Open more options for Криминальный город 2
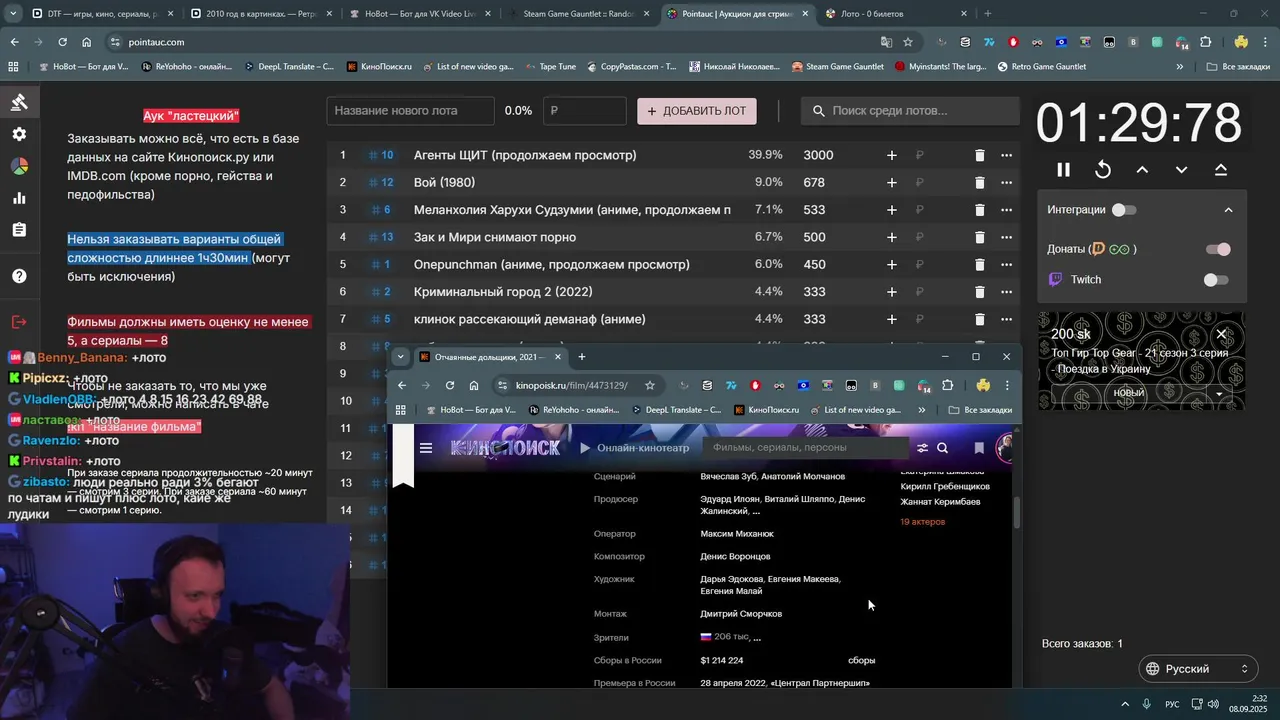This screenshot has height=720, width=1280. point(1007,292)
